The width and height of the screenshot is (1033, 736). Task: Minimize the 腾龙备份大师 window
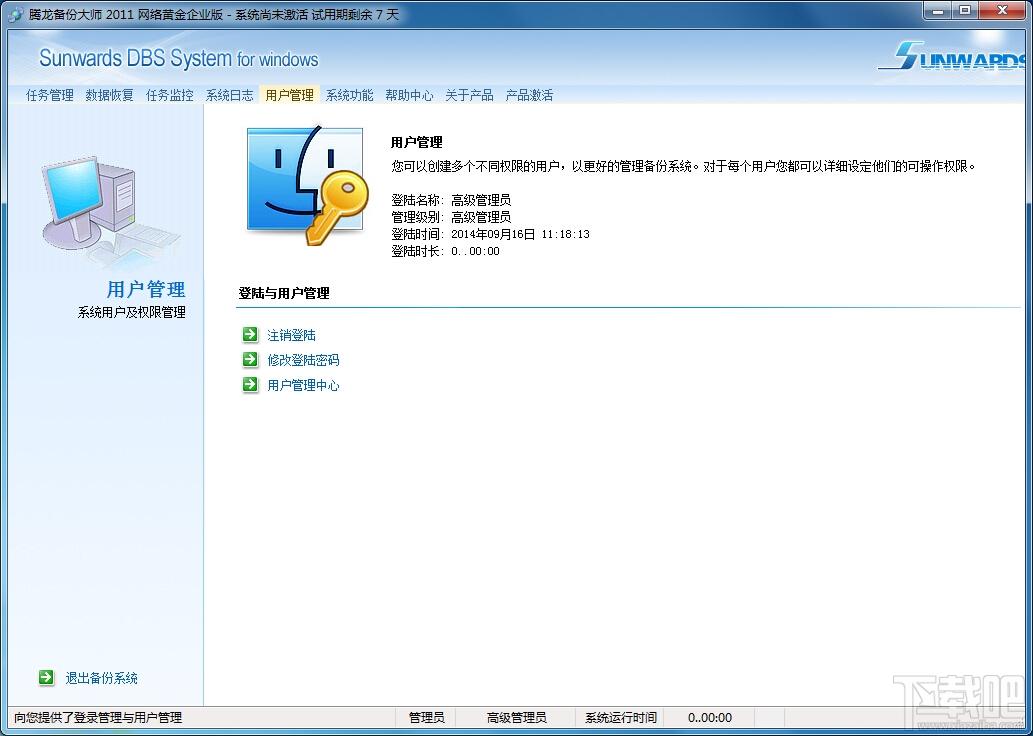(x=936, y=10)
